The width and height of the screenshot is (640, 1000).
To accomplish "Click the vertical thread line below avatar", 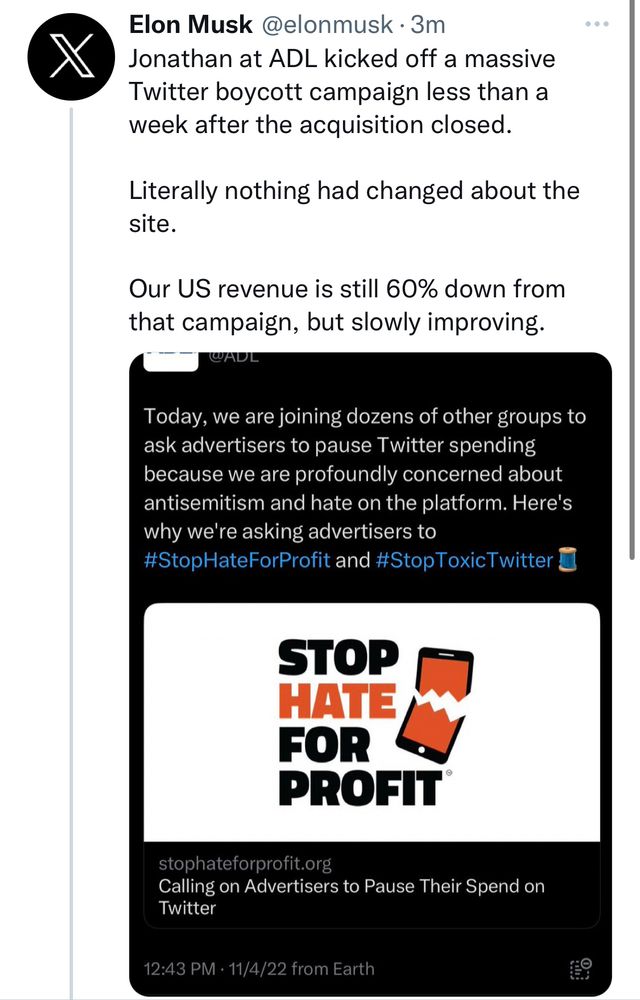I will pyautogui.click(x=70, y=500).
